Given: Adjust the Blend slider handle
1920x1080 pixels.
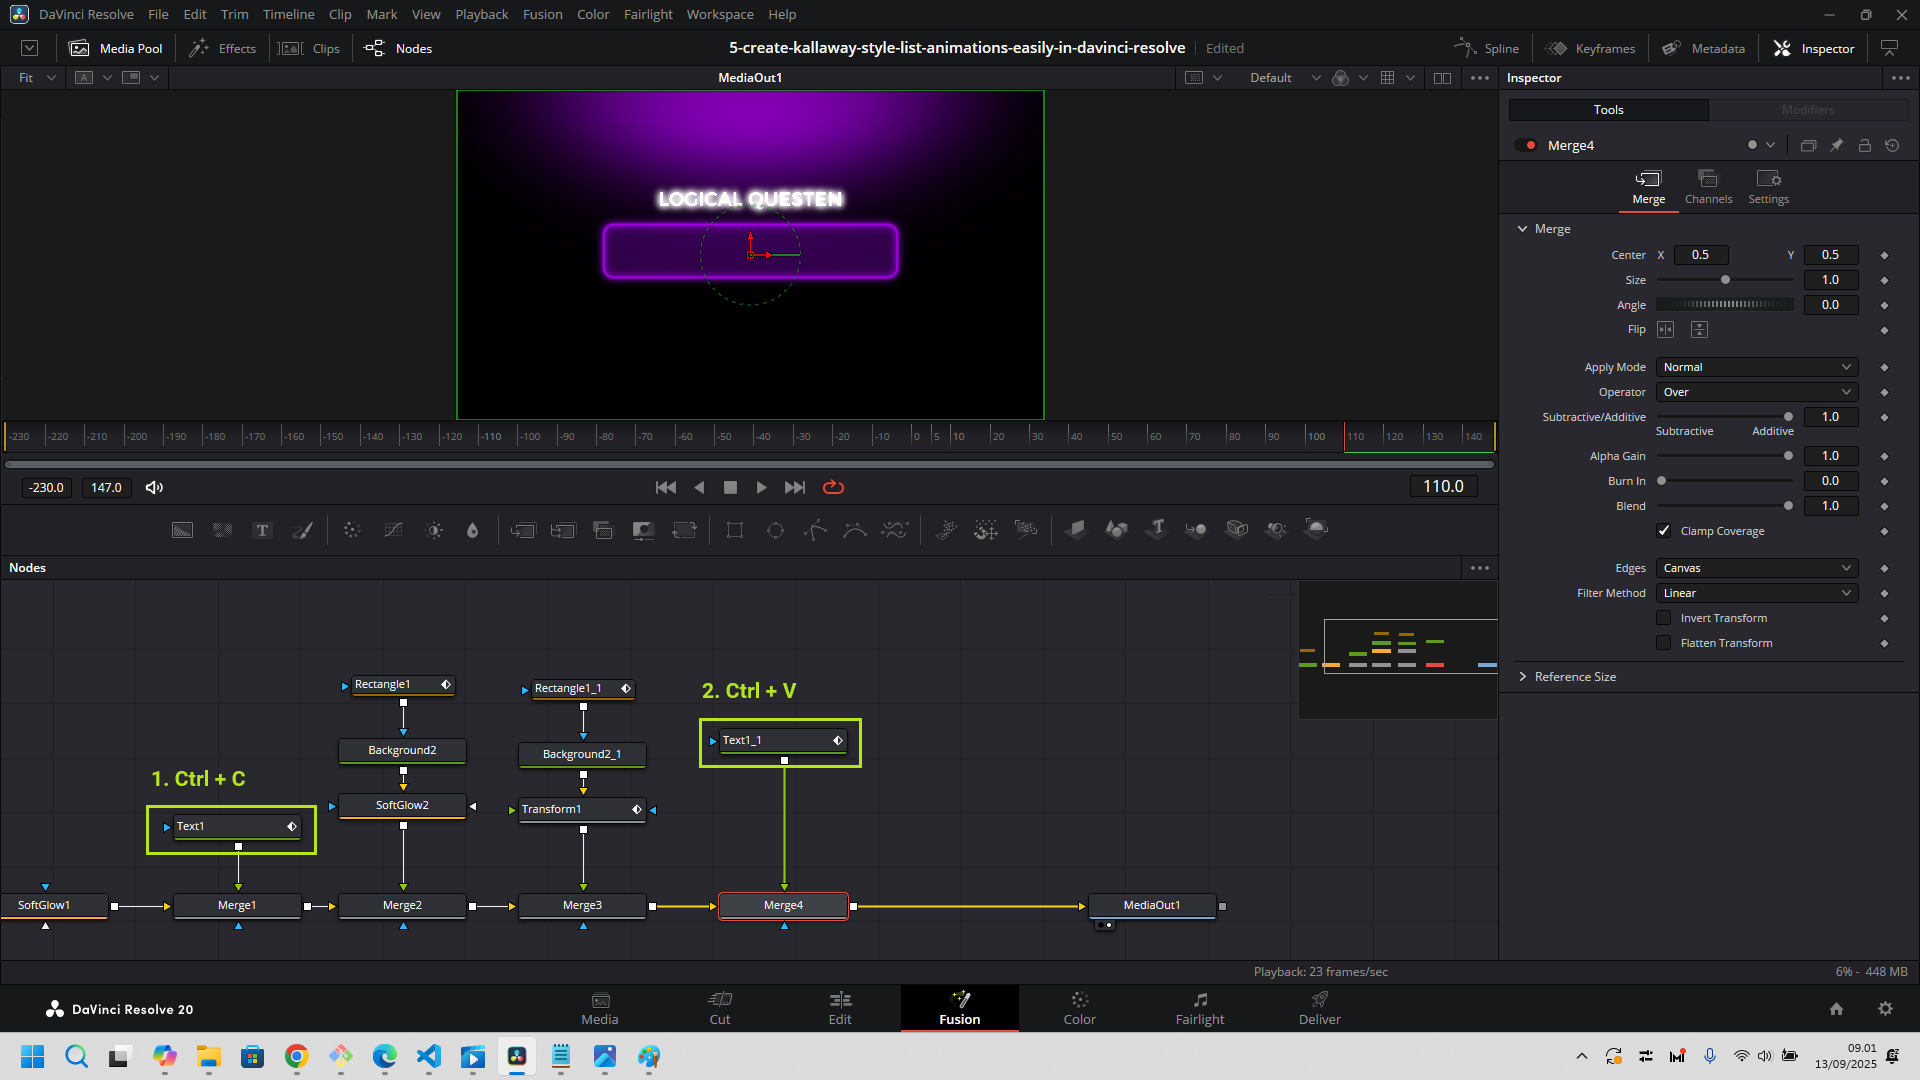Looking at the screenshot, I should coord(1788,506).
